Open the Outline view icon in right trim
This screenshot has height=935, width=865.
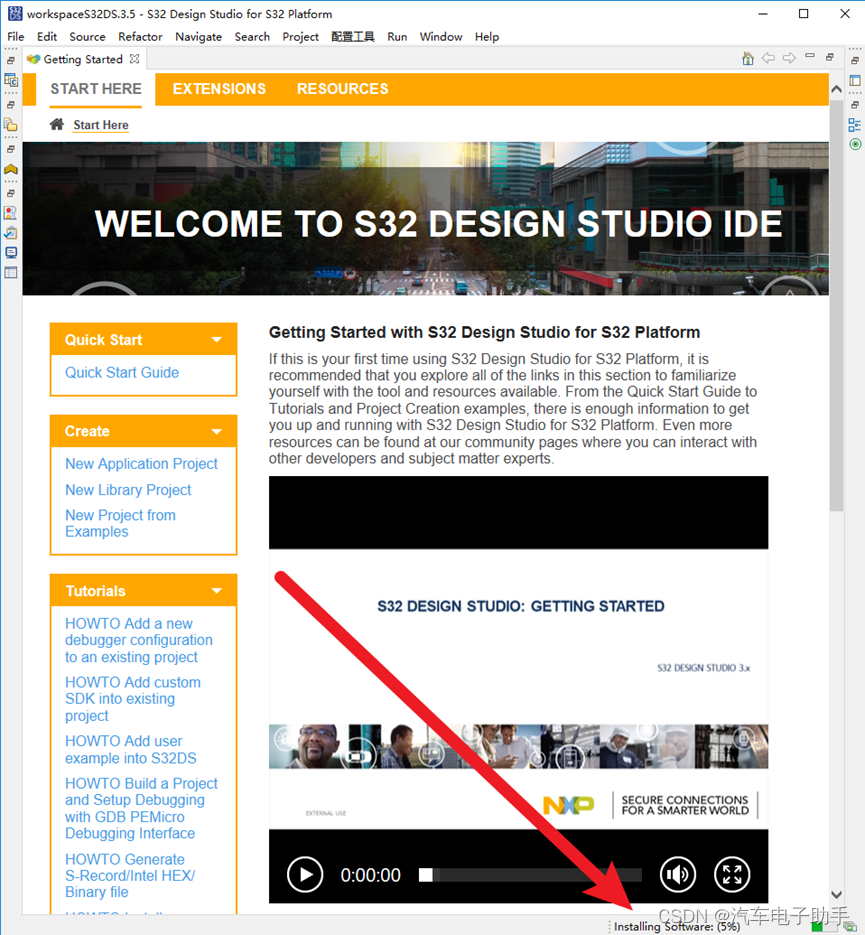[854, 125]
